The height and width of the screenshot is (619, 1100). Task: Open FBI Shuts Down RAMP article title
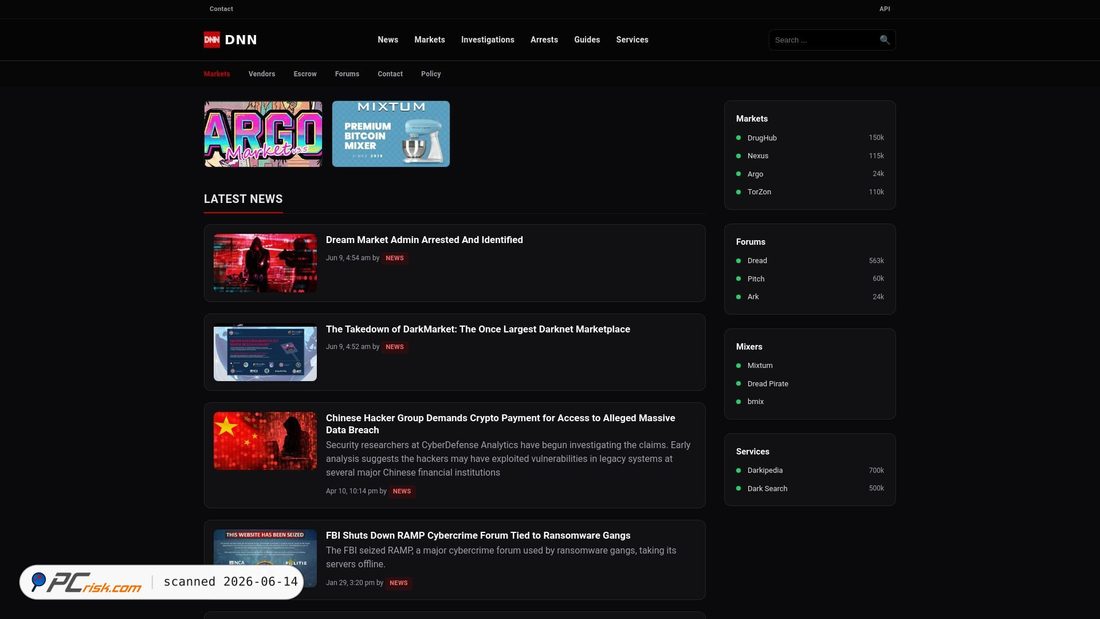[x=478, y=535]
